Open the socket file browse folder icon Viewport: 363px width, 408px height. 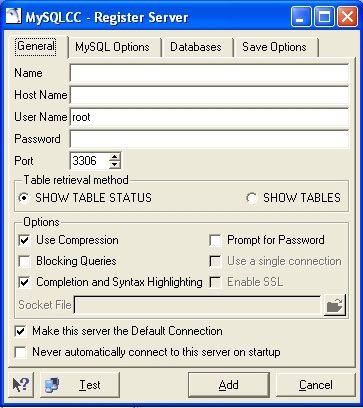pyautogui.click(x=335, y=305)
